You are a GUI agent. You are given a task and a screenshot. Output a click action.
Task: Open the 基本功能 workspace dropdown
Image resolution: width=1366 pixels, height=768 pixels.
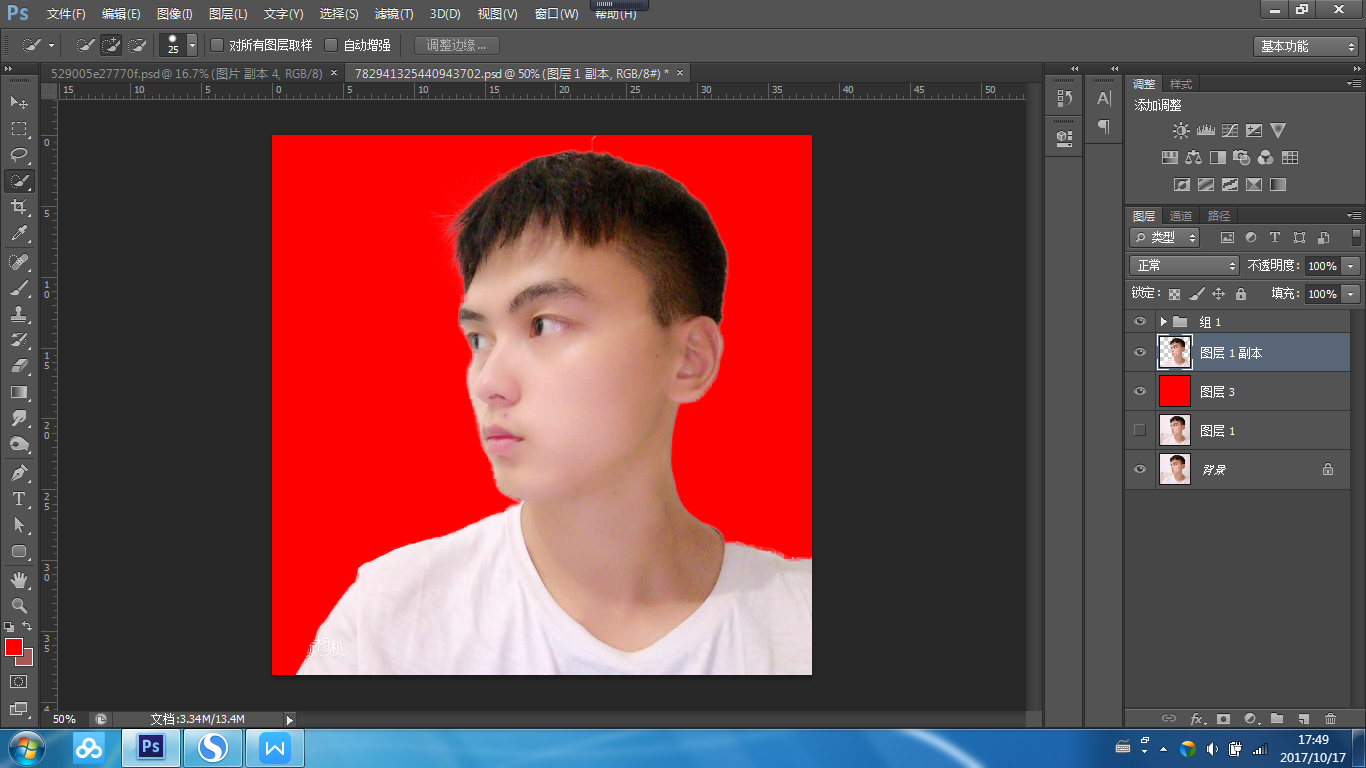point(1305,46)
